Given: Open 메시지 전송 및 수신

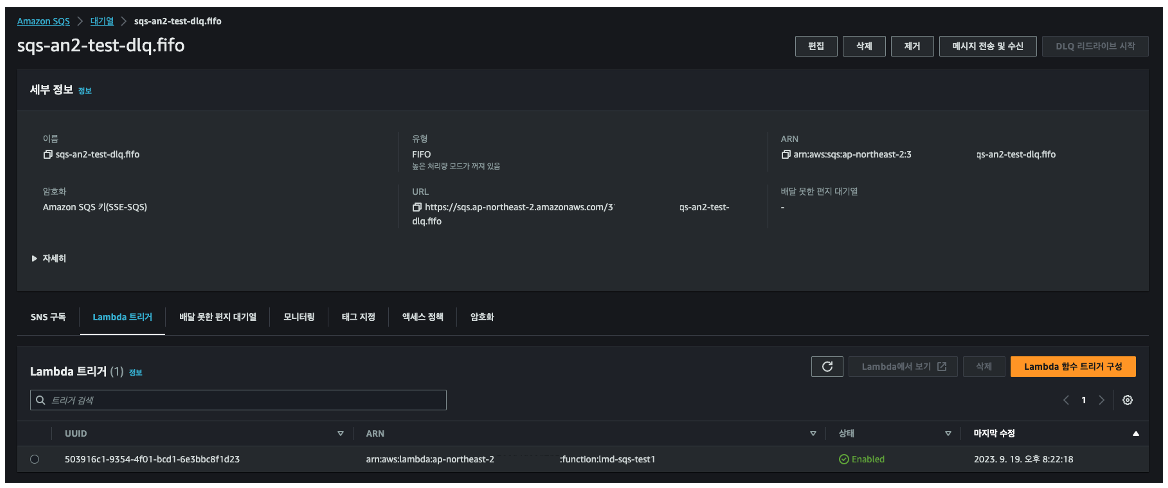Looking at the screenshot, I should click(x=988, y=46).
